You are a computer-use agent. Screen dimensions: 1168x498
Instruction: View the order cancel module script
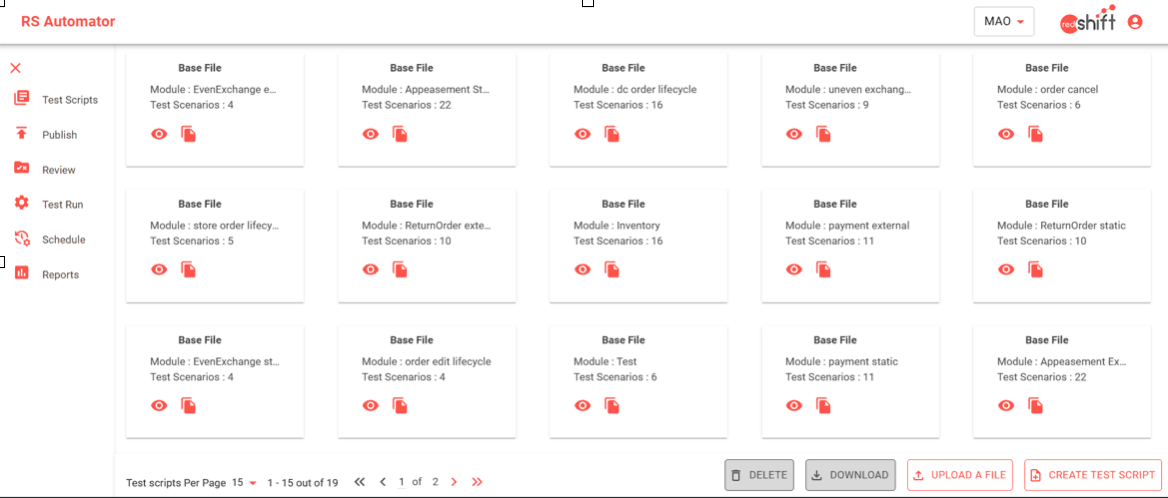pyautogui.click(x=1006, y=134)
